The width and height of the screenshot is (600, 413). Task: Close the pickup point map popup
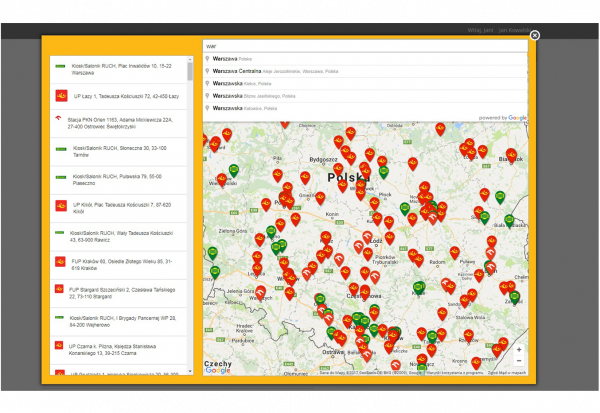click(534, 35)
